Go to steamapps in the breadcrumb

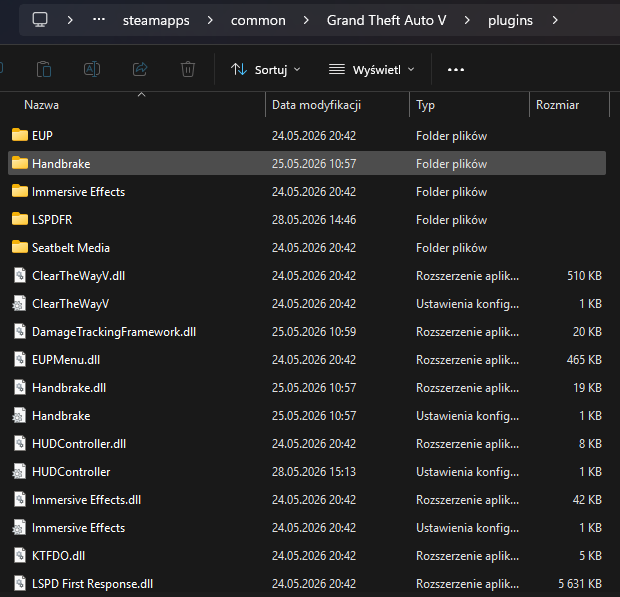(156, 21)
